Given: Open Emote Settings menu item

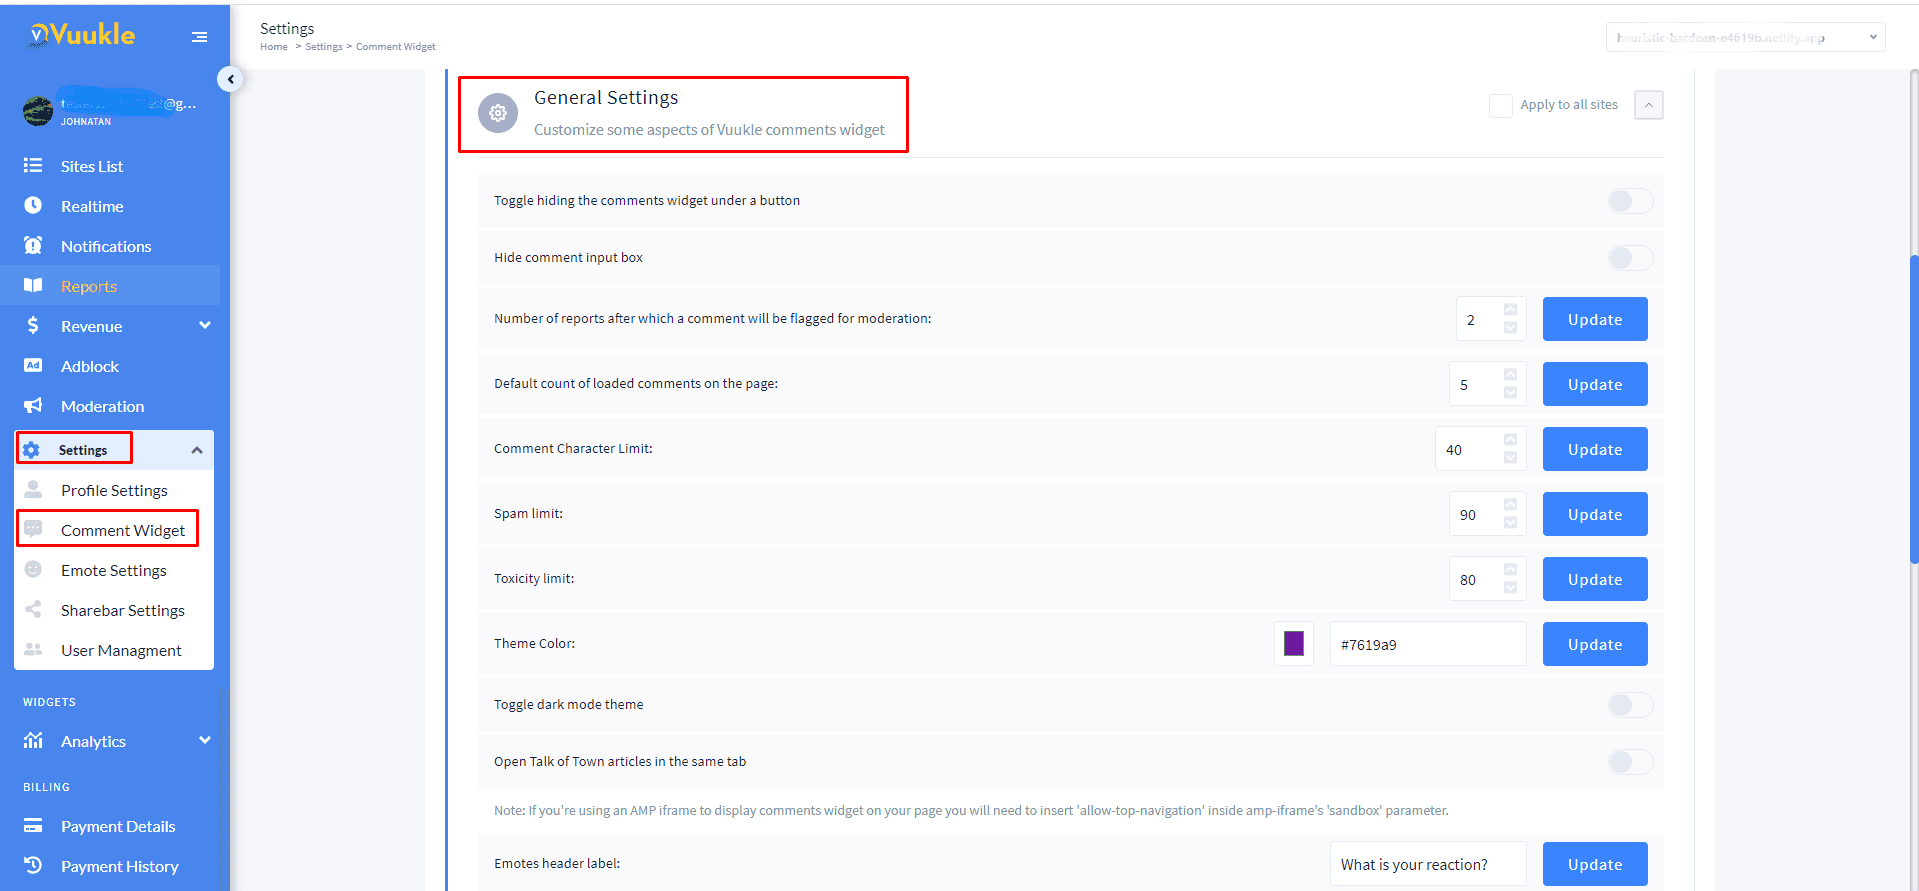Looking at the screenshot, I should [x=114, y=570].
